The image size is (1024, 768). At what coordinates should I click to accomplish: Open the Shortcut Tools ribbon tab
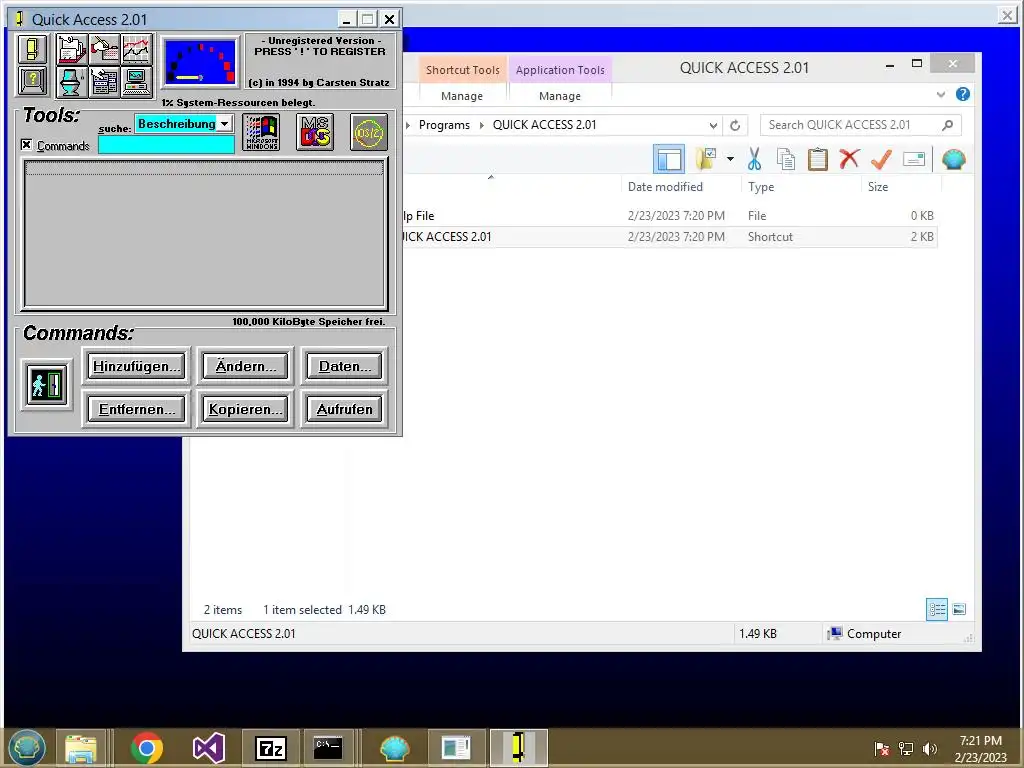(x=462, y=70)
